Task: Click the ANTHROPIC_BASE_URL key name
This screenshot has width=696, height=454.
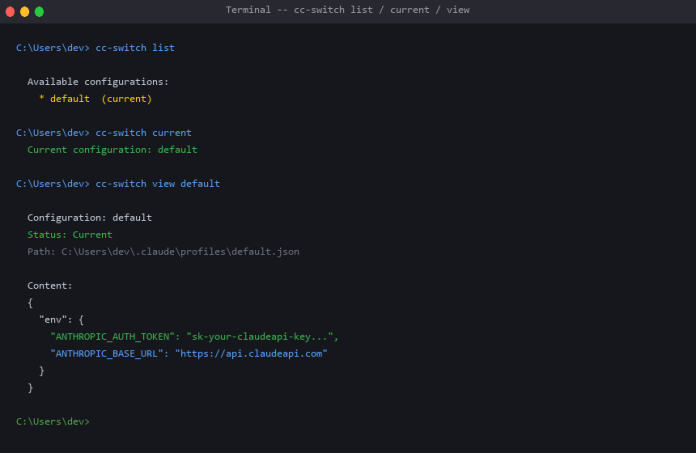Action: pyautogui.click(x=106, y=354)
